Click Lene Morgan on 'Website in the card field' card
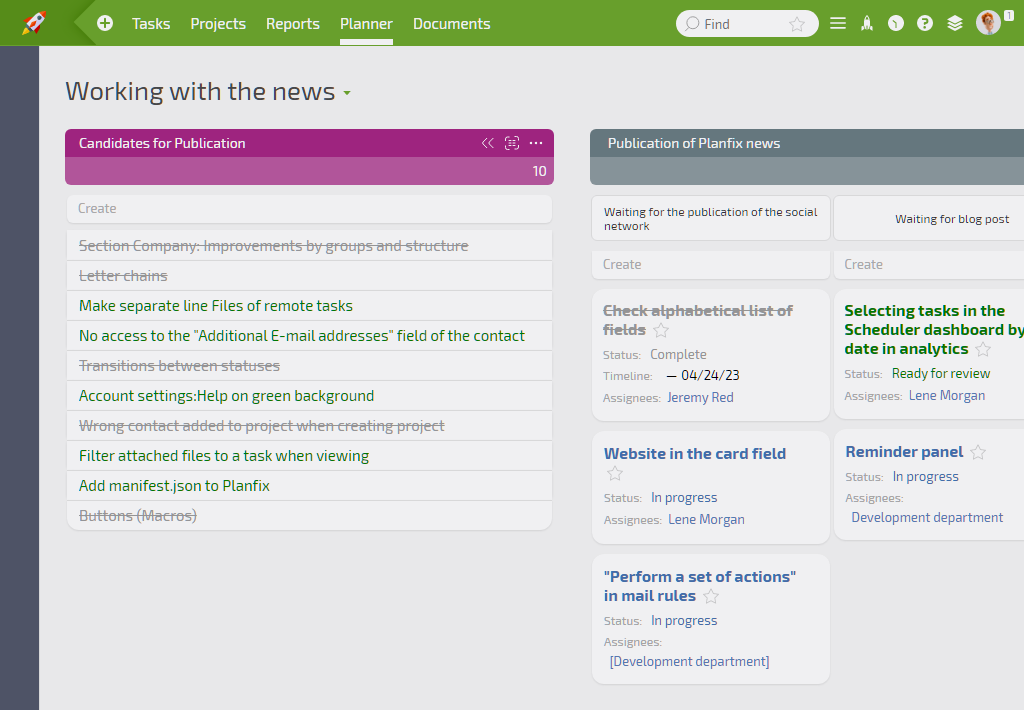Screen dimensions: 1024x710 (706, 520)
